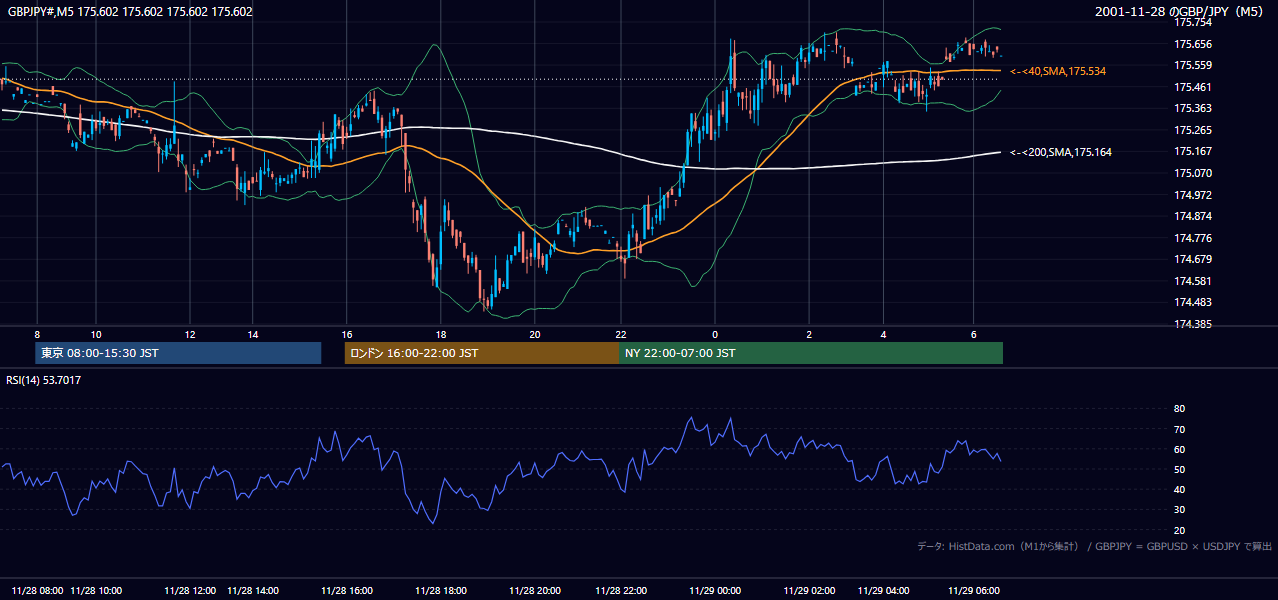Click RSI scale level 60
The image size is (1278, 600).
(x=1179, y=449)
